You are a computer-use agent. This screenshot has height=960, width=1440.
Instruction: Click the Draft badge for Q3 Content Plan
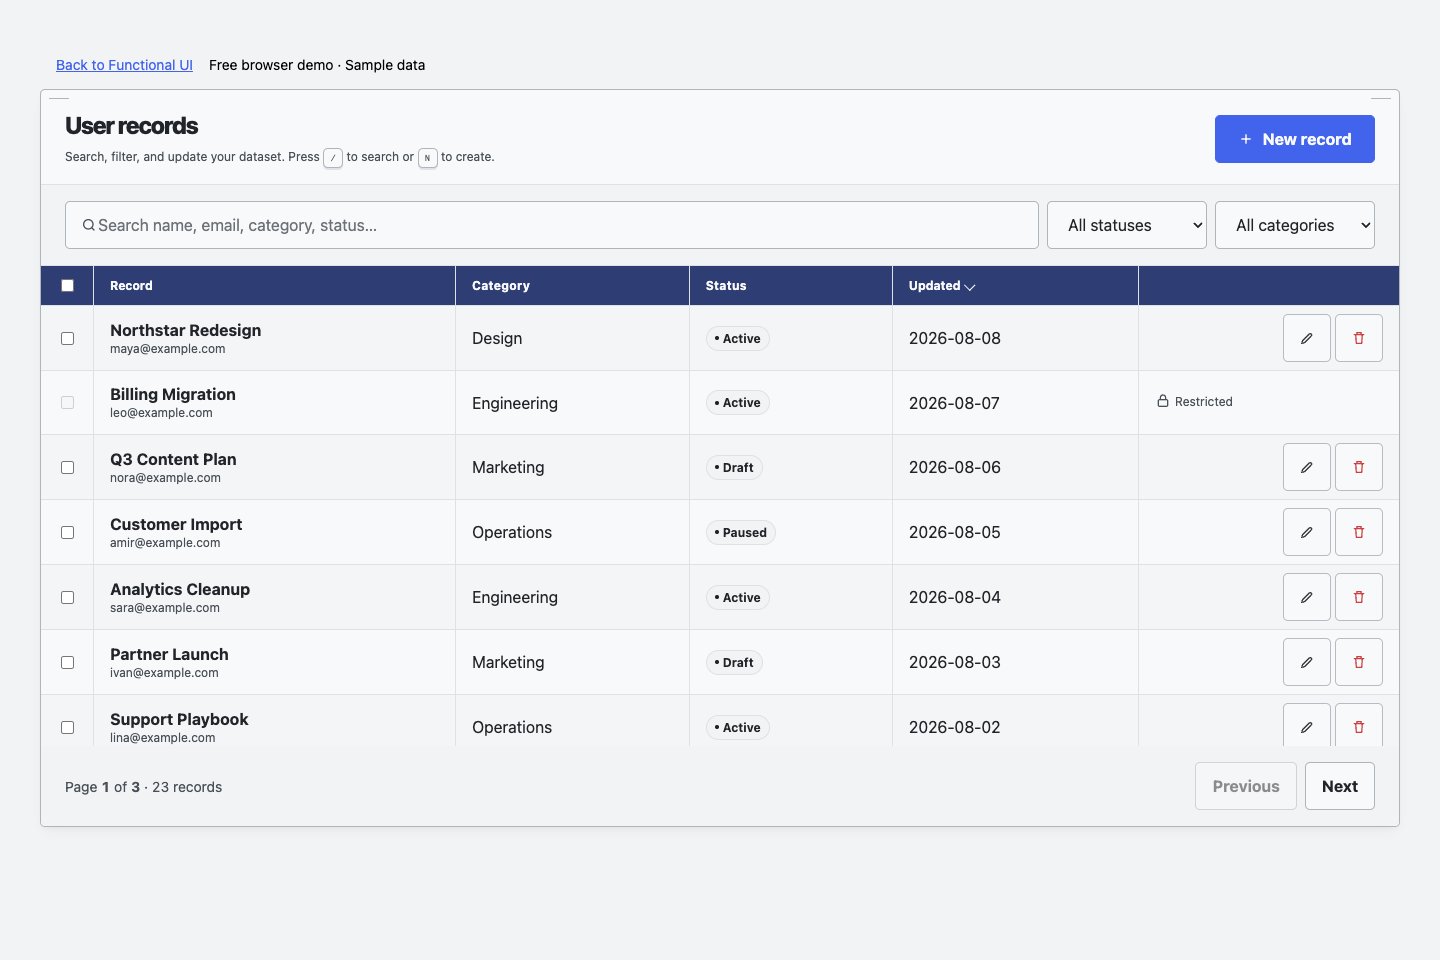pyautogui.click(x=734, y=467)
